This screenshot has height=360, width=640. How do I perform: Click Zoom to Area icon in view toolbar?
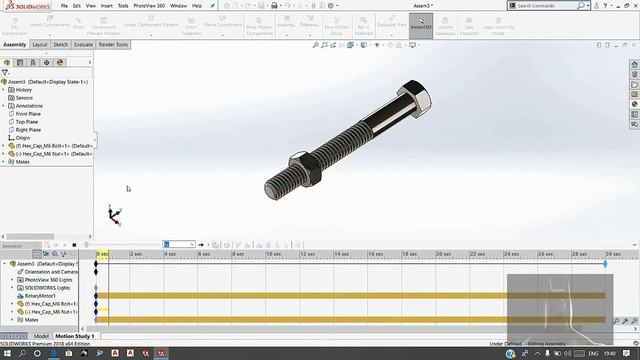point(324,45)
